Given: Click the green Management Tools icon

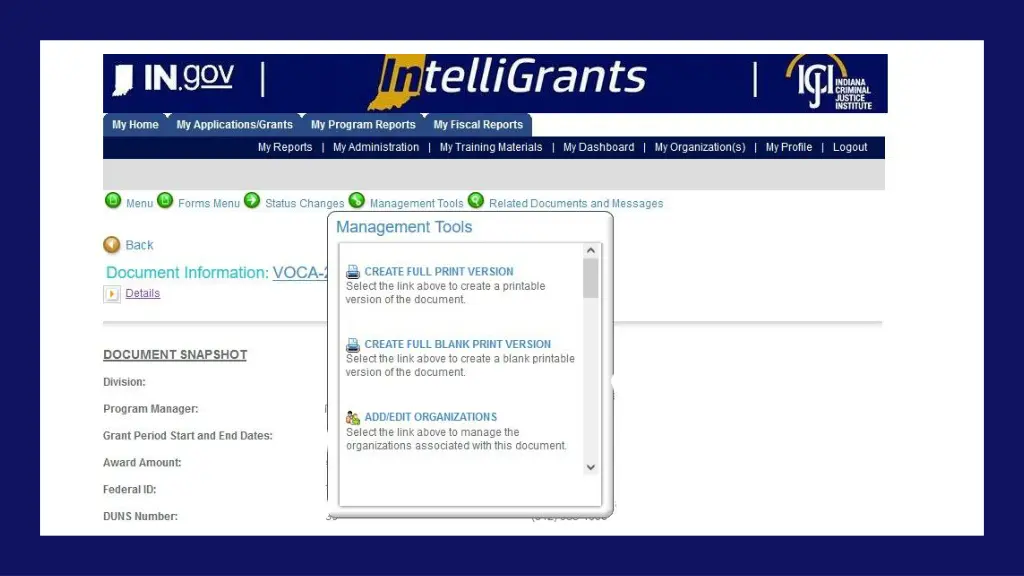Looking at the screenshot, I should (357, 200).
